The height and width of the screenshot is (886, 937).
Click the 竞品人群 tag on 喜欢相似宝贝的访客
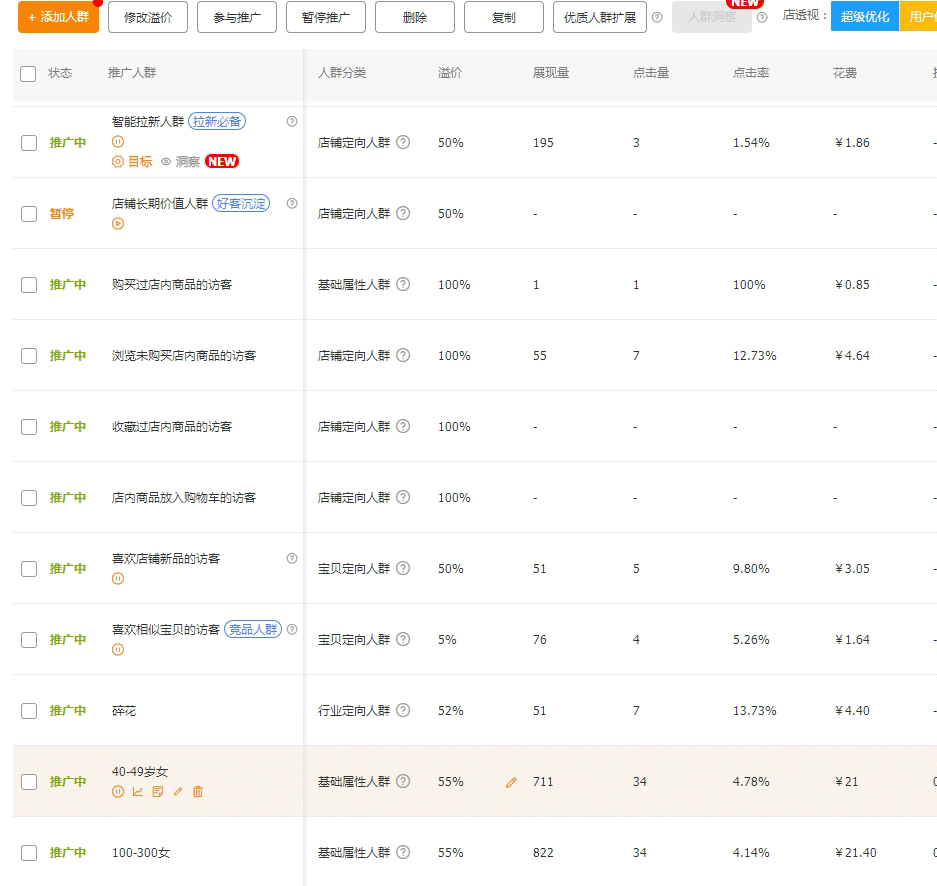[x=252, y=629]
